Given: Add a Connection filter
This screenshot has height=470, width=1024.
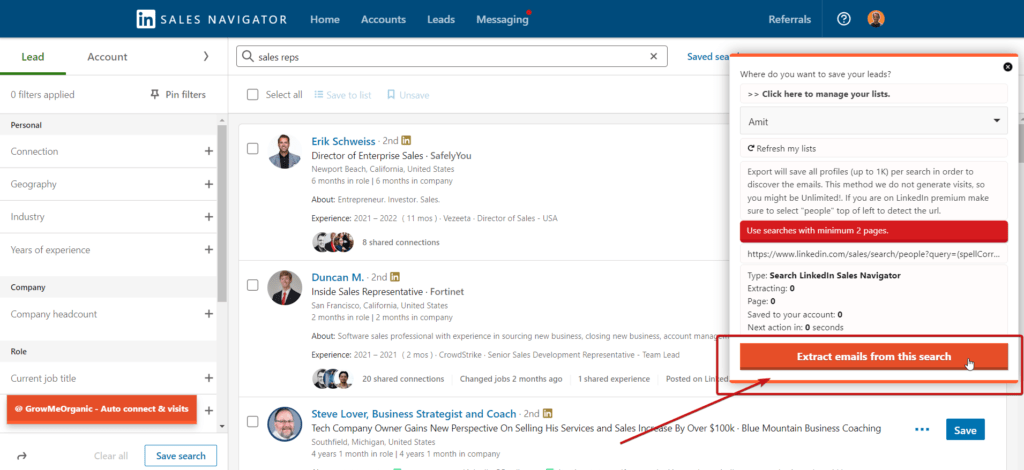Looking at the screenshot, I should (209, 151).
